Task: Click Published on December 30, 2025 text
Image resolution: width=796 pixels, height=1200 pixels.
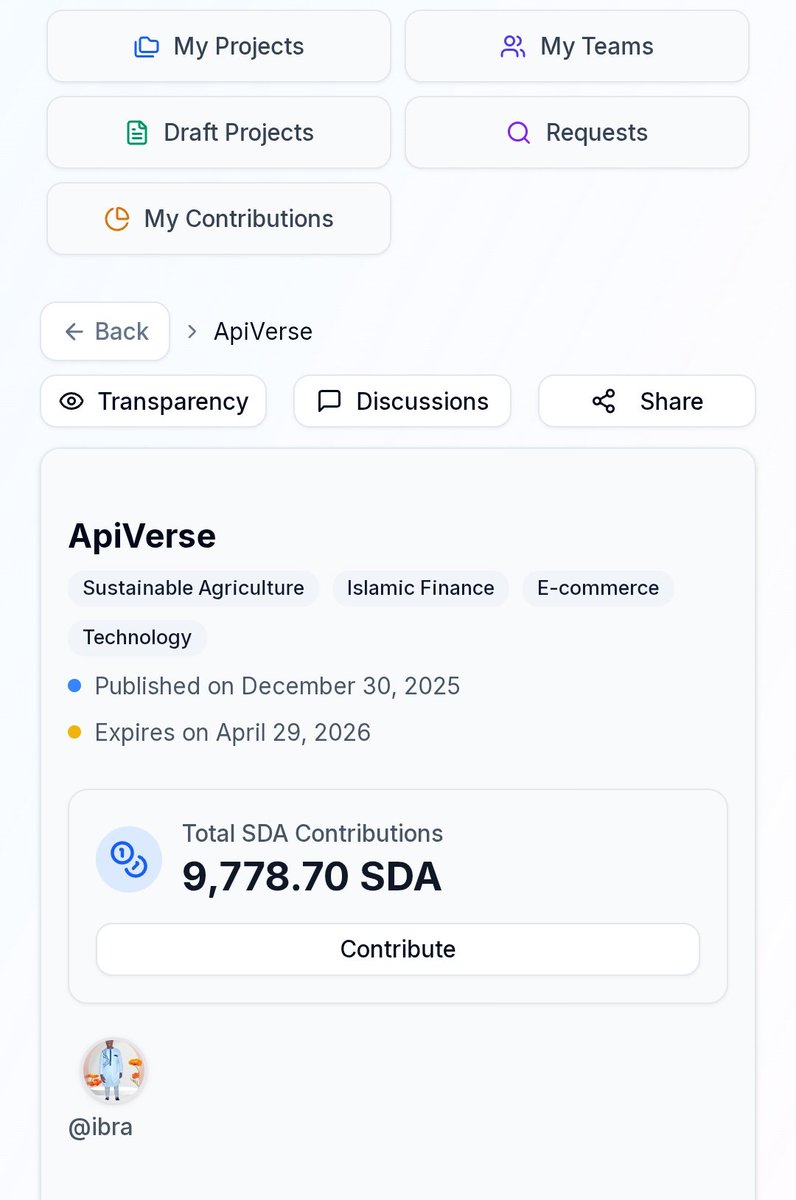Action: coord(277,686)
